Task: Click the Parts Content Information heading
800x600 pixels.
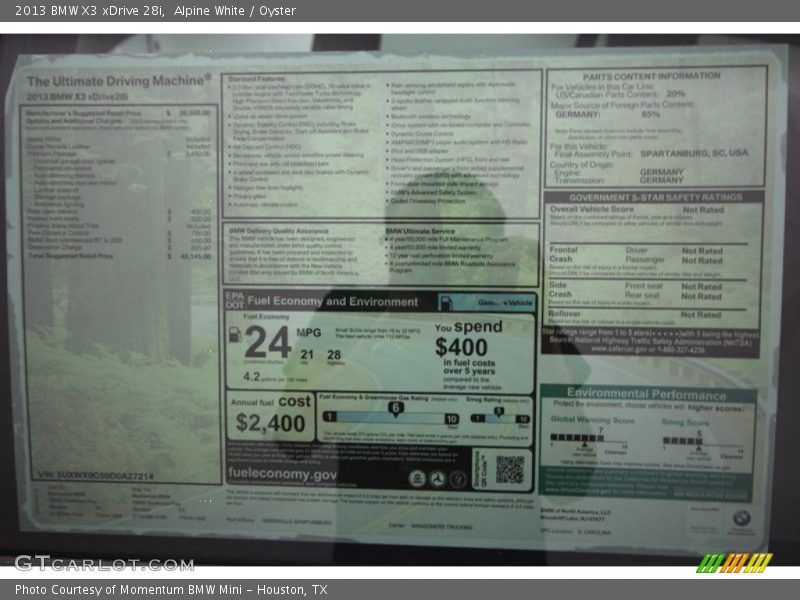Action: coord(651,76)
